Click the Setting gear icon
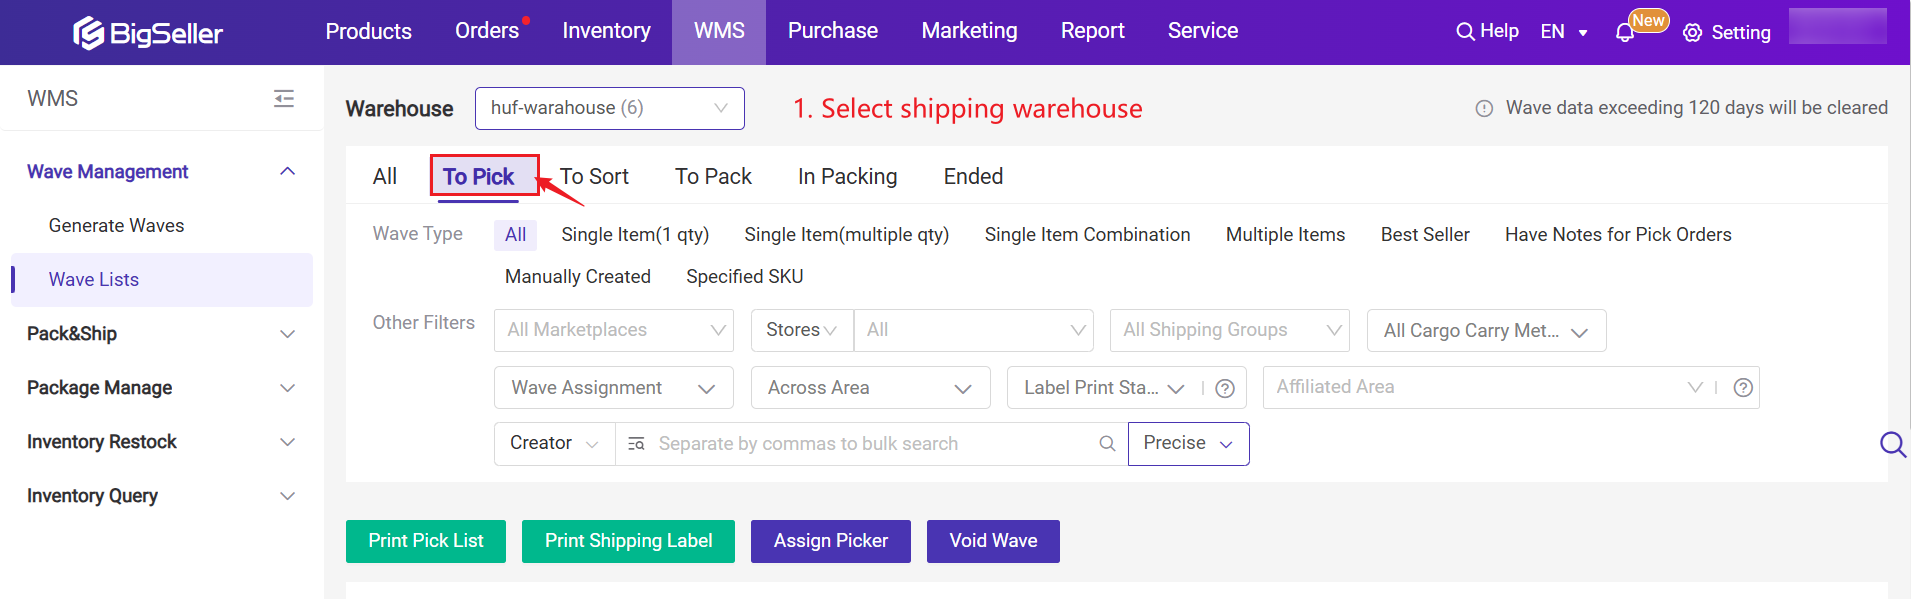Screen dimensions: 1911x599 tap(1692, 33)
